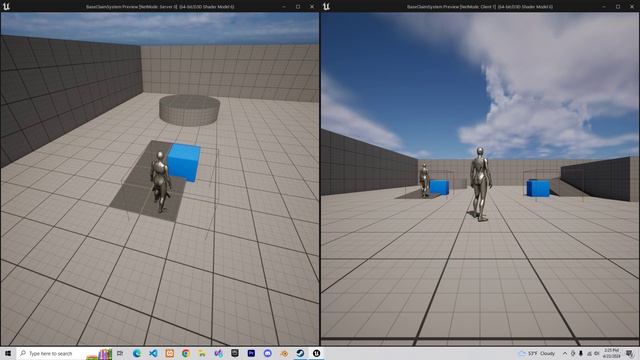Click the distant character in Client viewport
640x360 pixels.
(424, 180)
